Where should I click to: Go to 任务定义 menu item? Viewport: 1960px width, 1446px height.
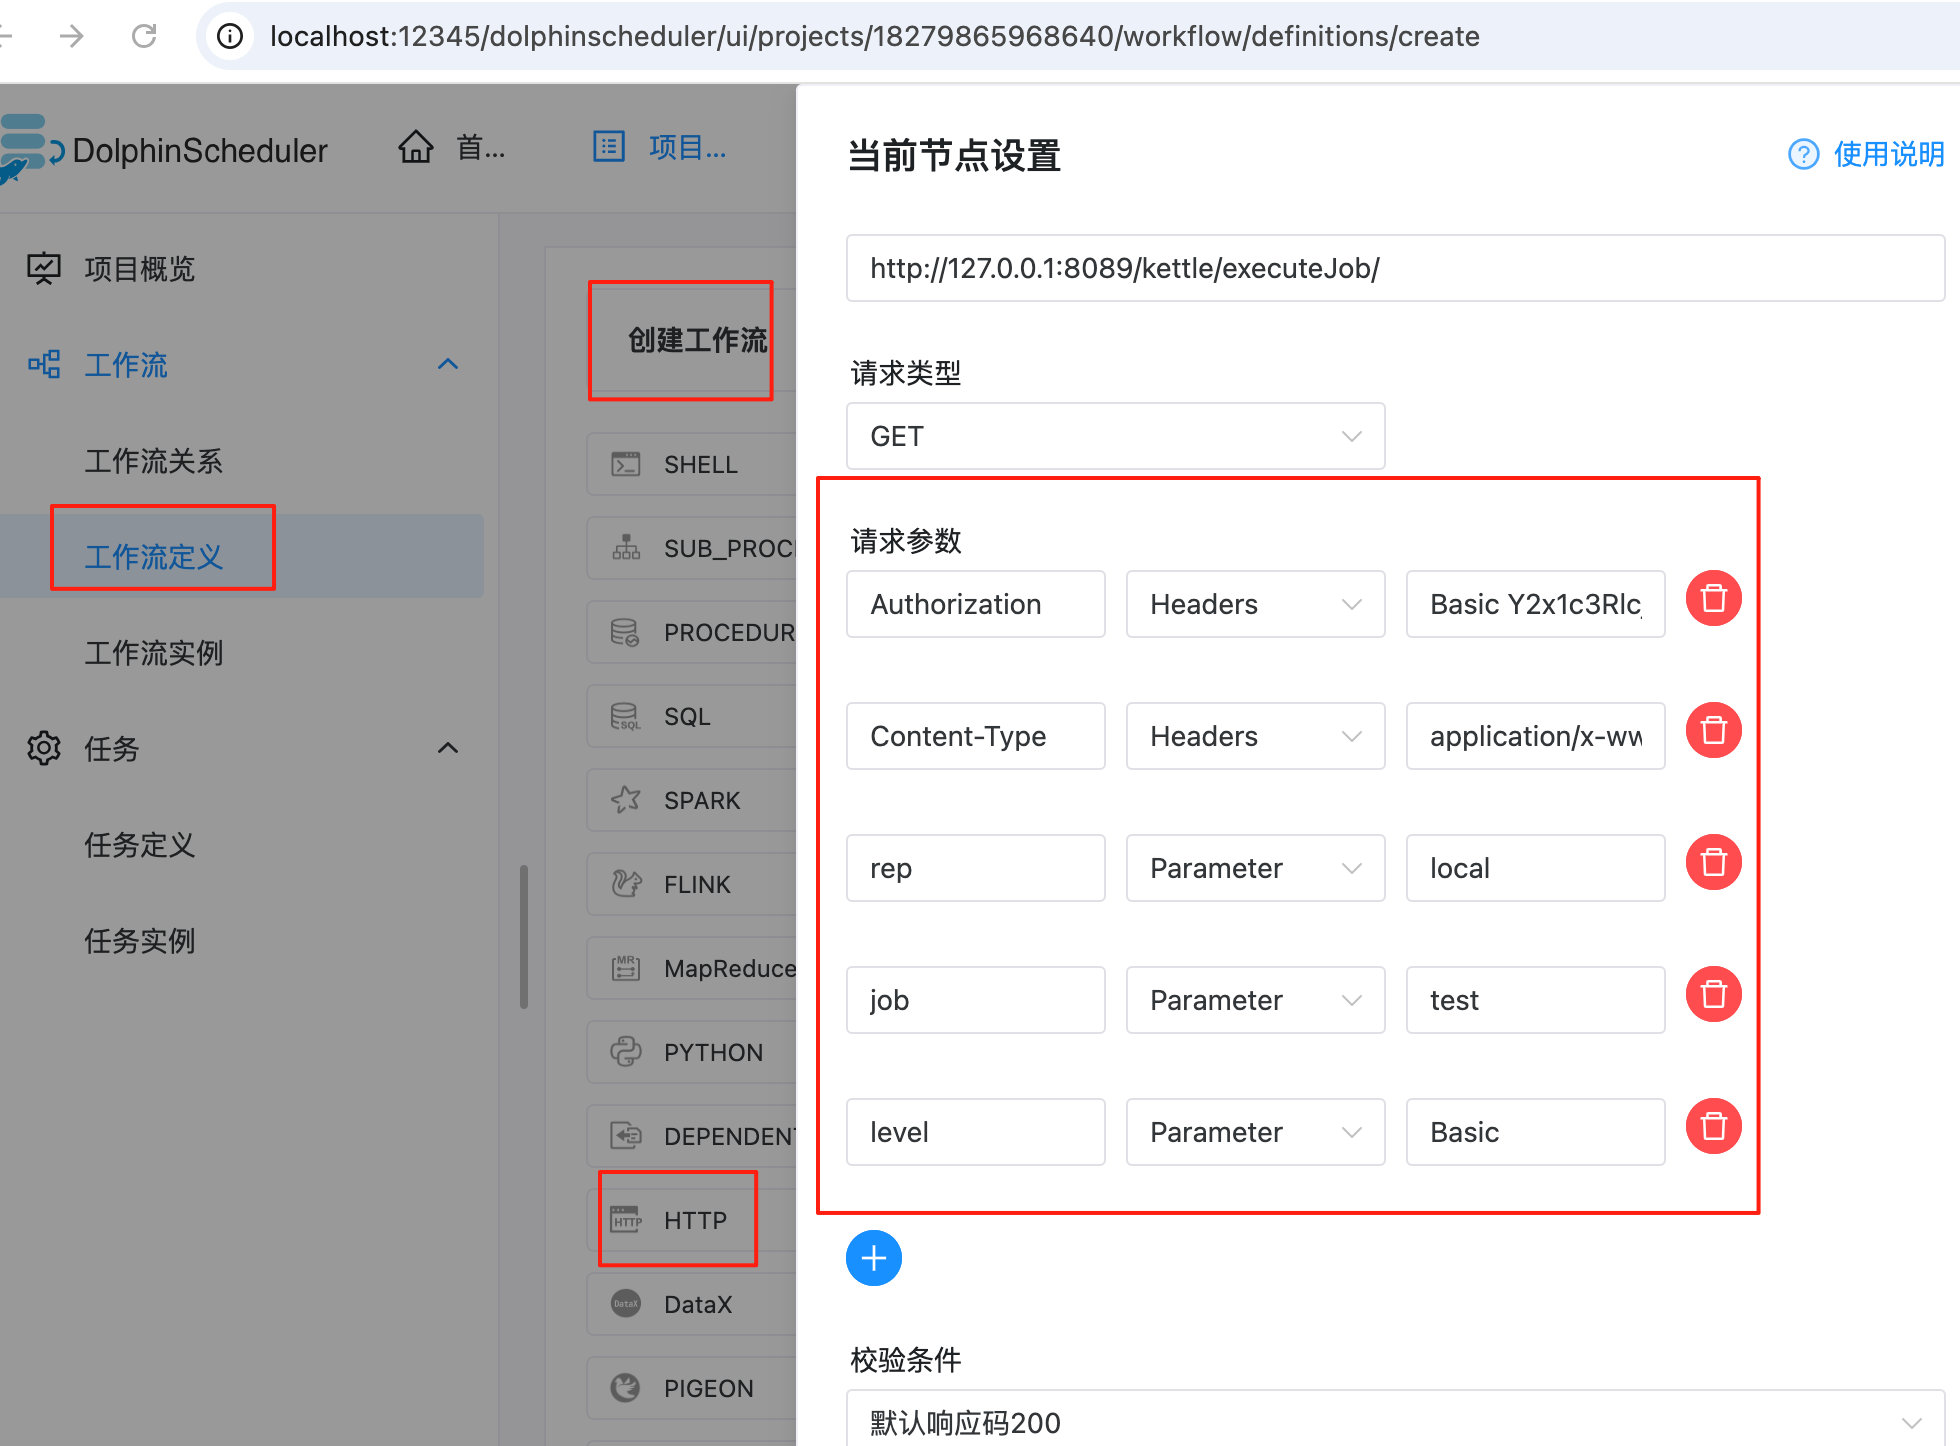coord(140,845)
